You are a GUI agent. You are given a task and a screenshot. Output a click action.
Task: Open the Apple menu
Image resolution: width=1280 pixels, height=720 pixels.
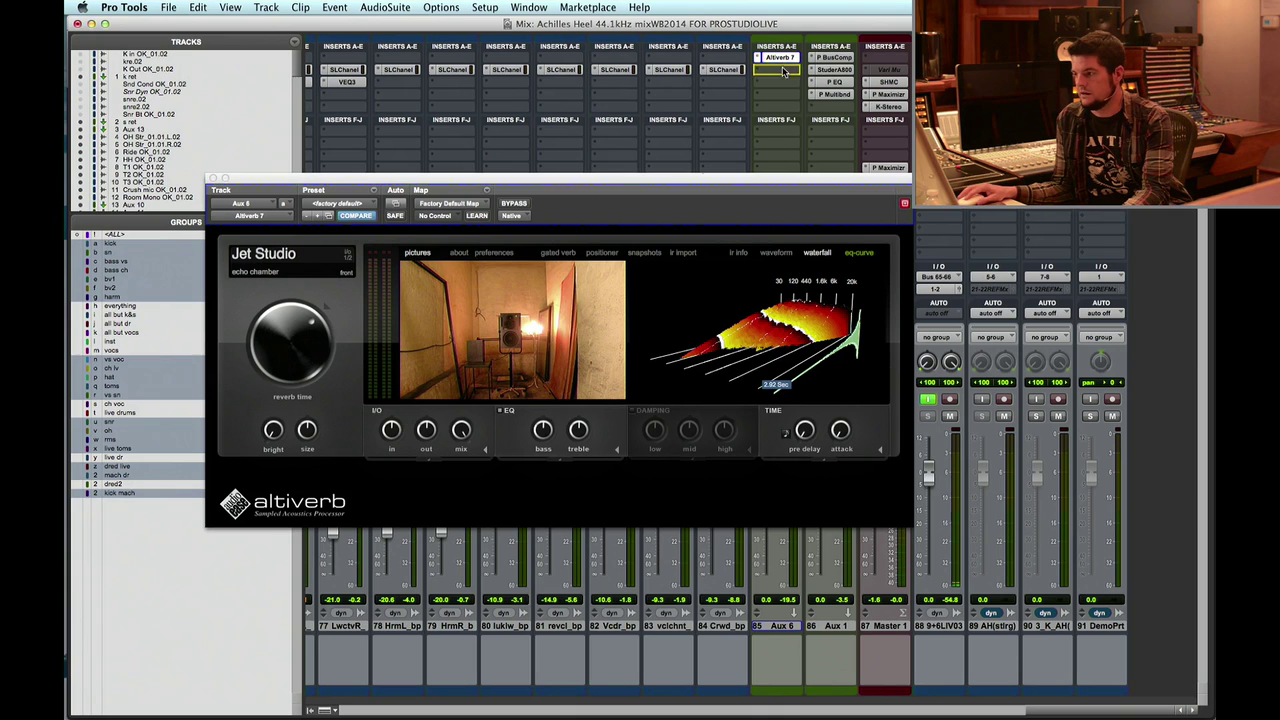[x=82, y=7]
